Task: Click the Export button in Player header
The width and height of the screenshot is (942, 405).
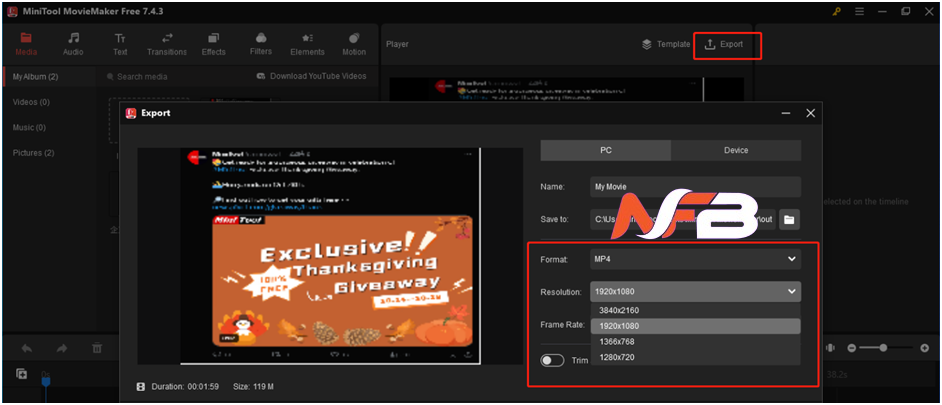Action: point(725,45)
